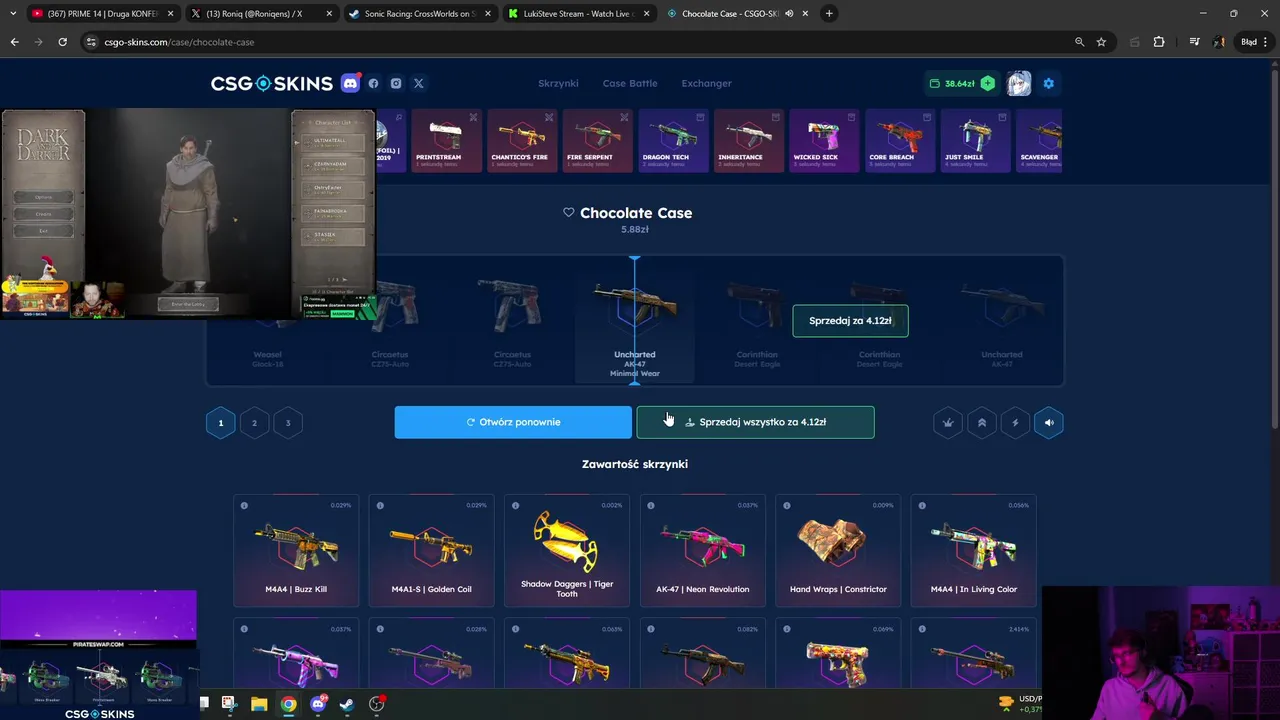1280x720 pixels.
Task: Open info for AK-47 Neon Revolution
Action: coord(651,505)
